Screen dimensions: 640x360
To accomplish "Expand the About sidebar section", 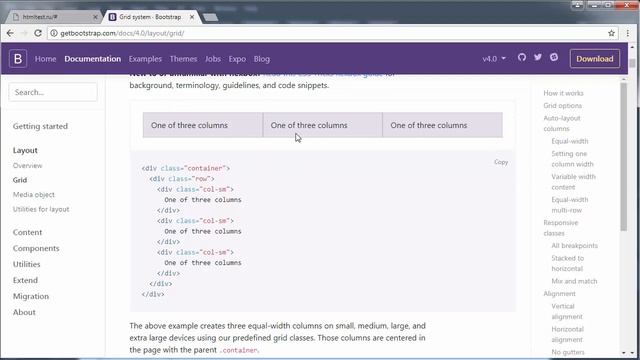I will [x=24, y=312].
